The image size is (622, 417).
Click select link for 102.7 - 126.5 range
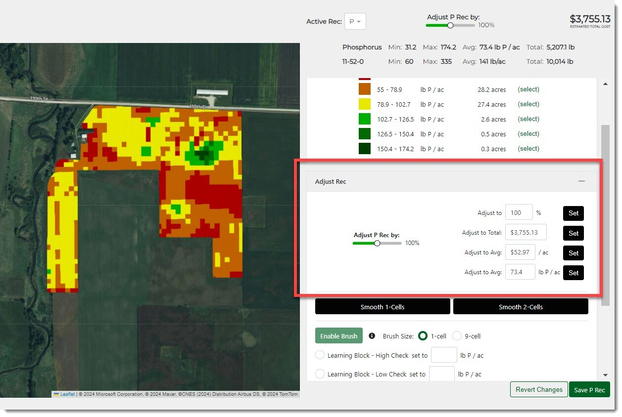(x=528, y=119)
